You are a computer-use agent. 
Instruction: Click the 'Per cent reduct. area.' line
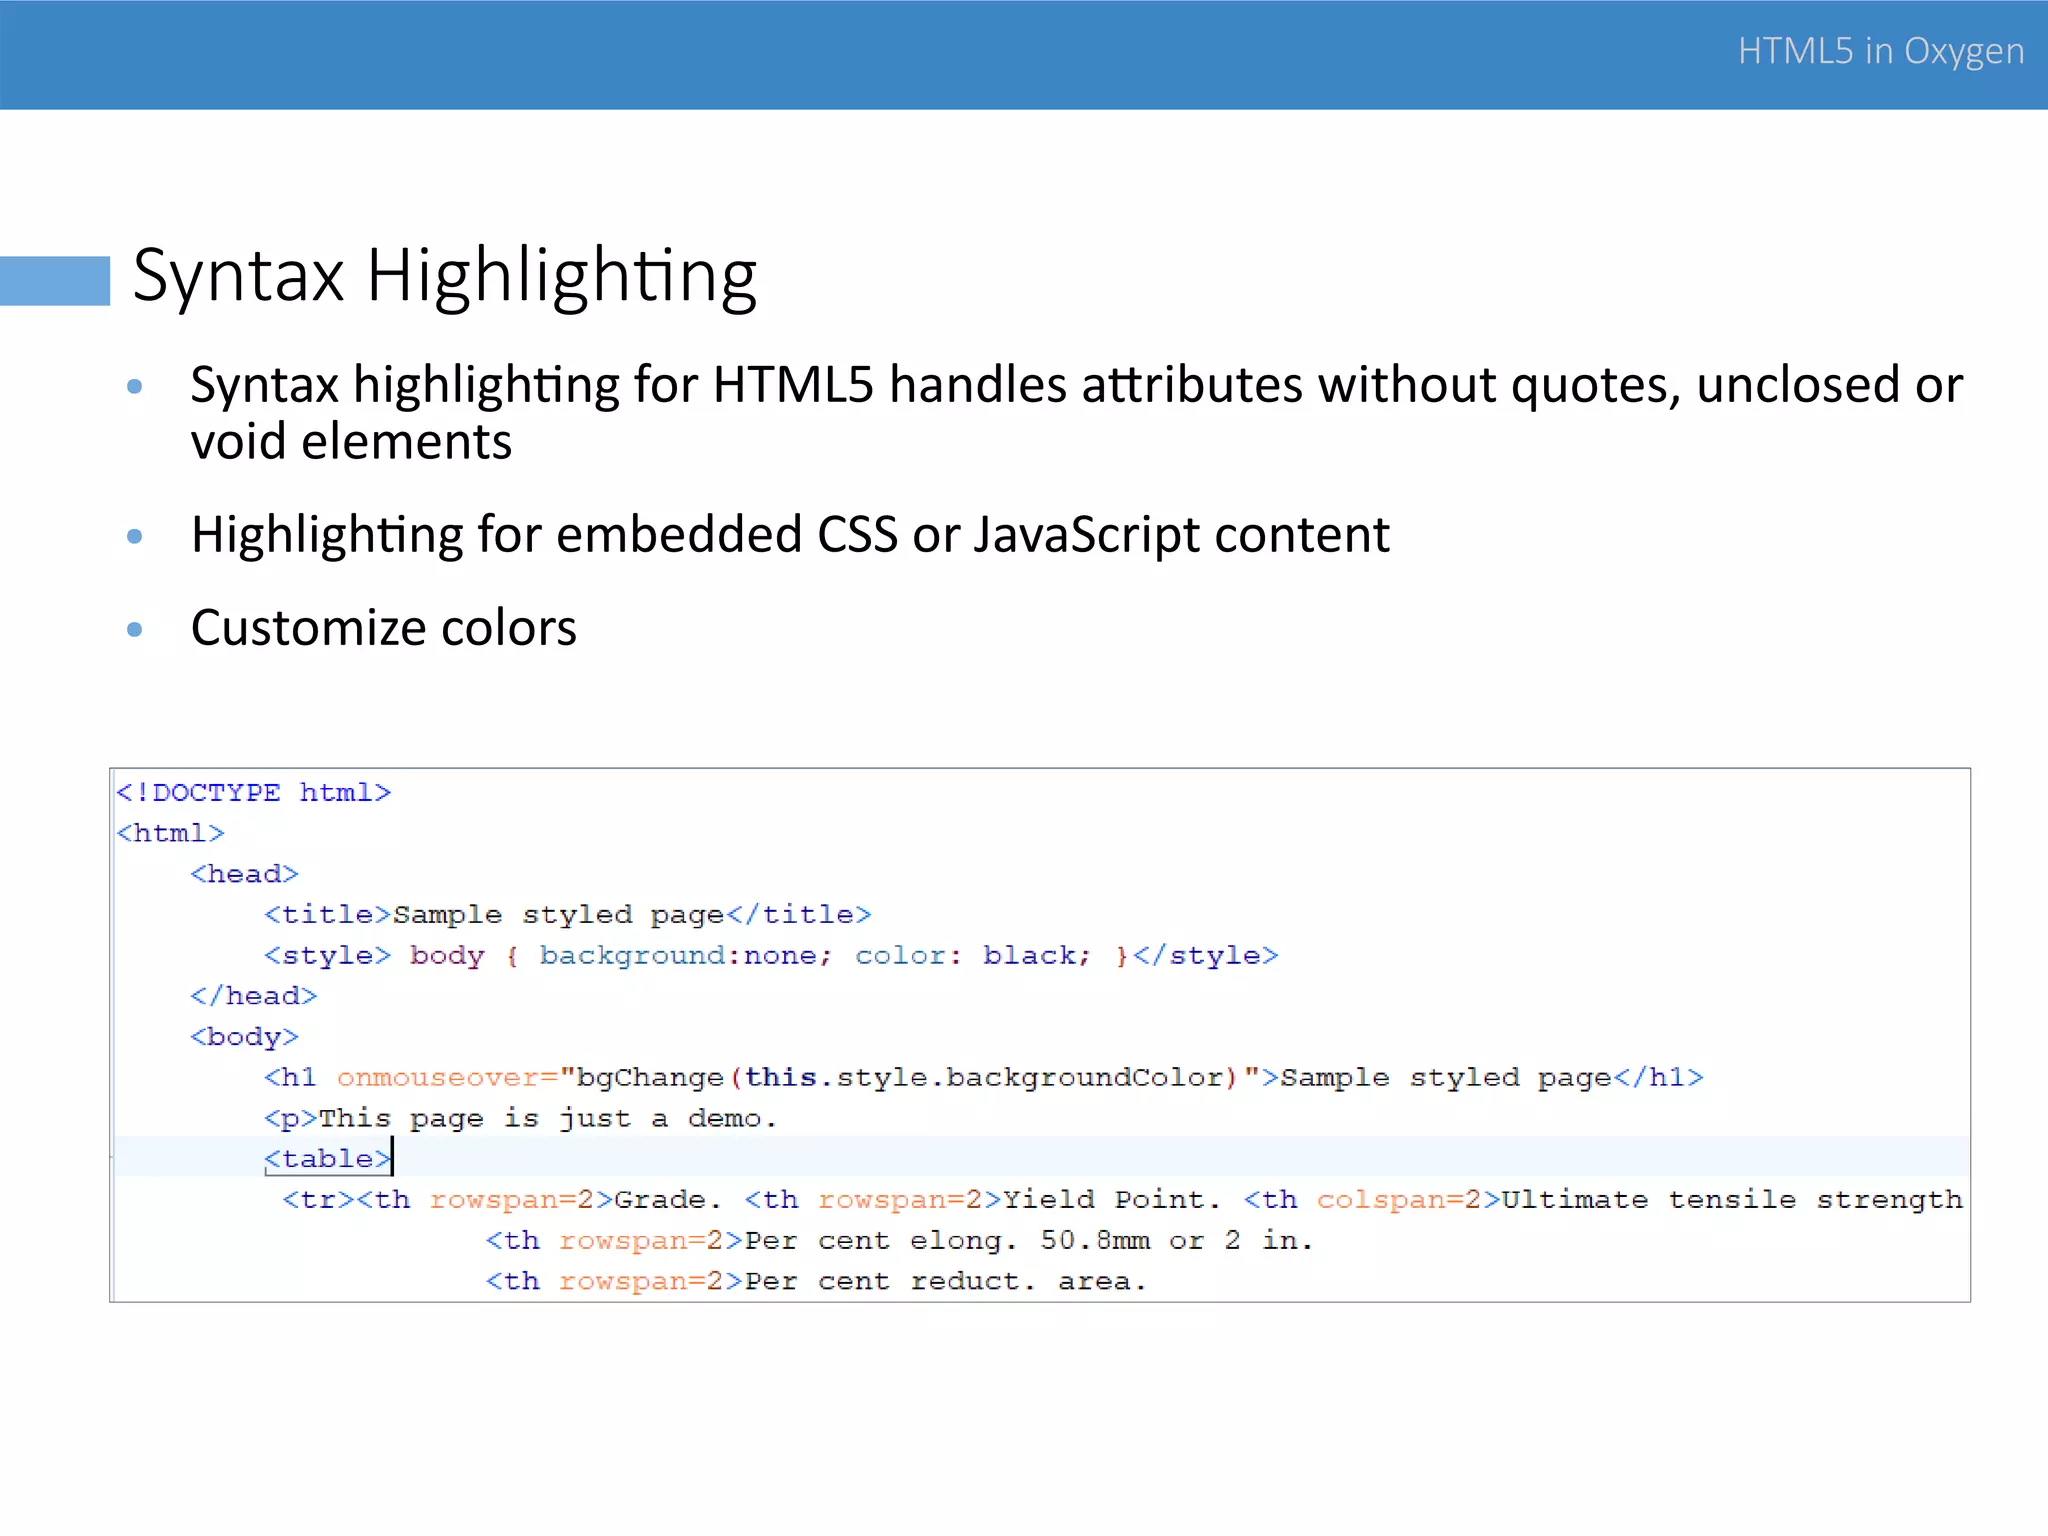(x=816, y=1282)
